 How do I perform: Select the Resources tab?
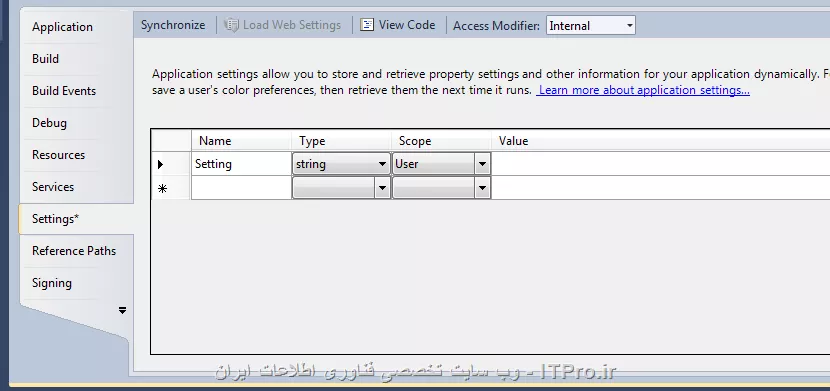(x=58, y=155)
